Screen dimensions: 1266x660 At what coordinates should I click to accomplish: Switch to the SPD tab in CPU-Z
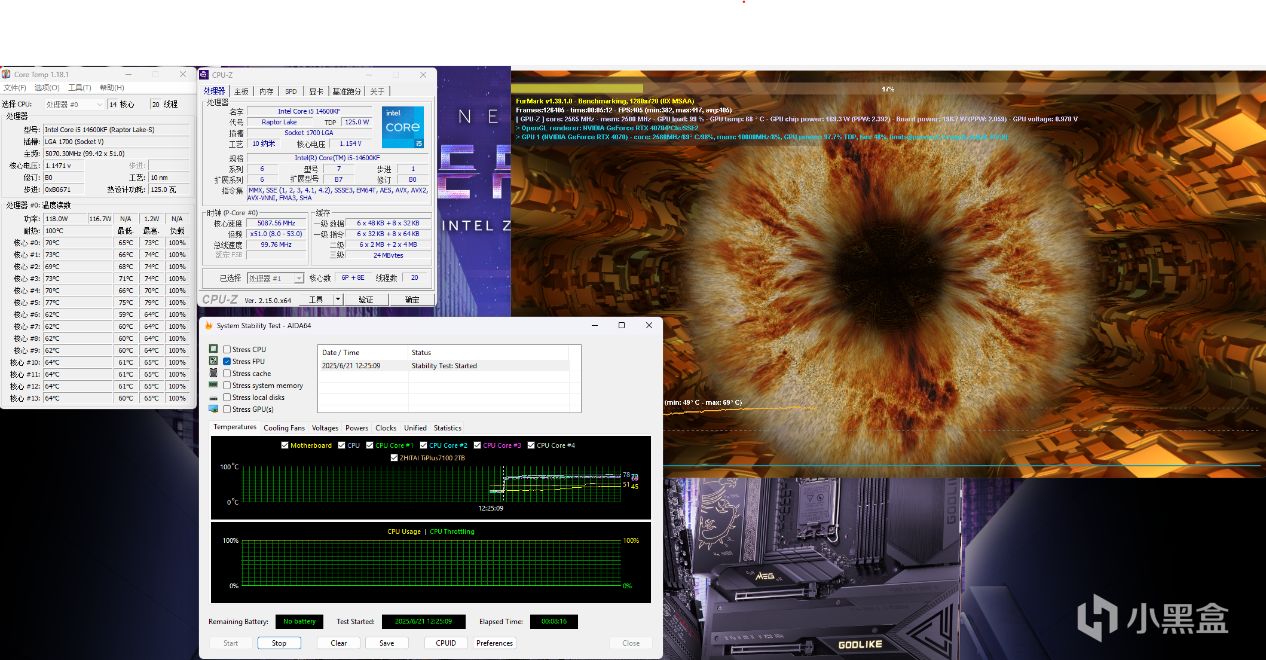coord(291,91)
